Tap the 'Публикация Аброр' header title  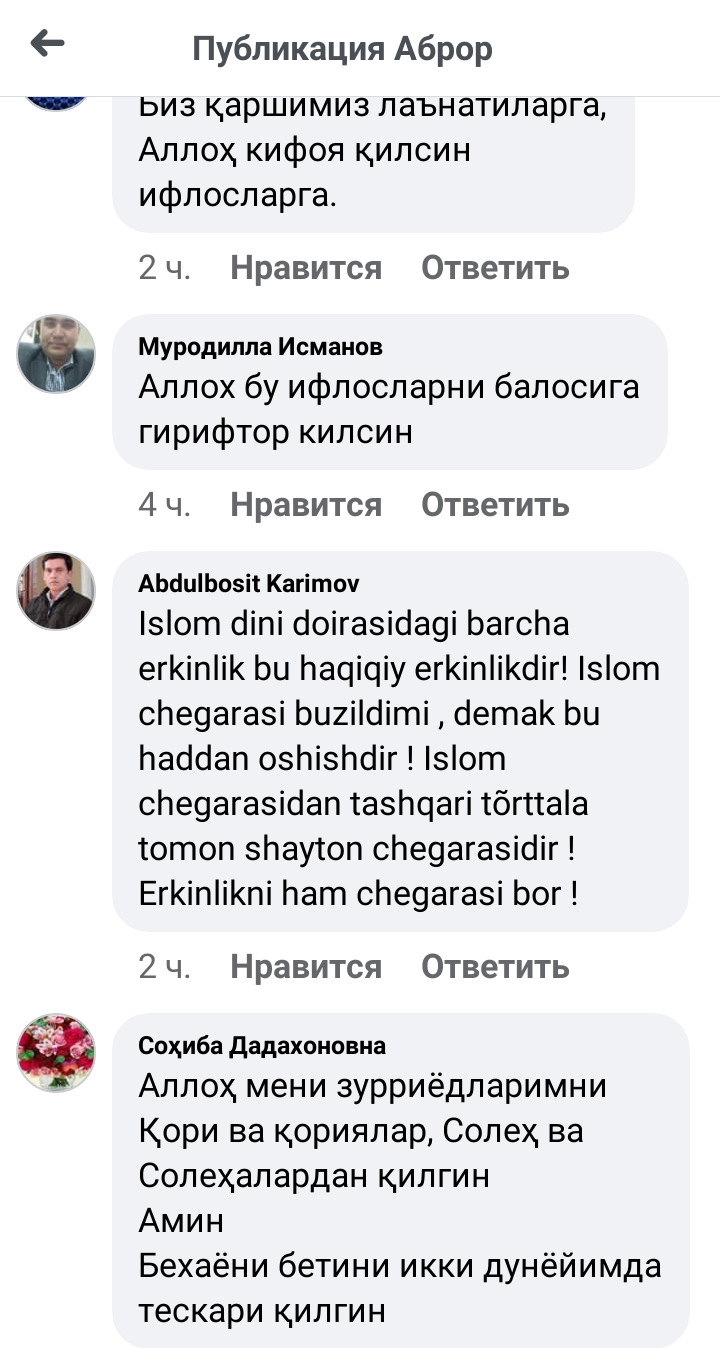tap(342, 48)
